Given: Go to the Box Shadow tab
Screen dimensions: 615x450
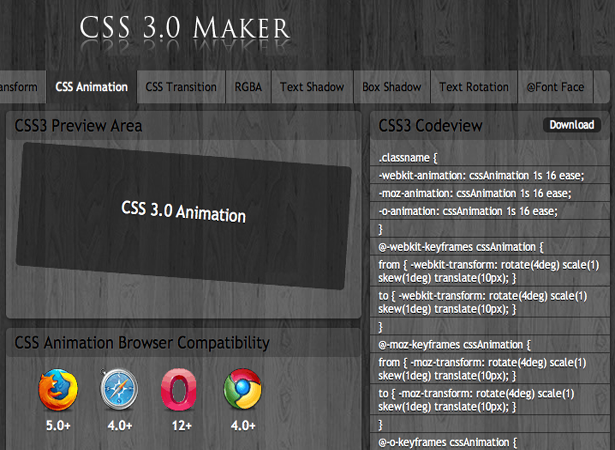Looking at the screenshot, I should tap(392, 87).
